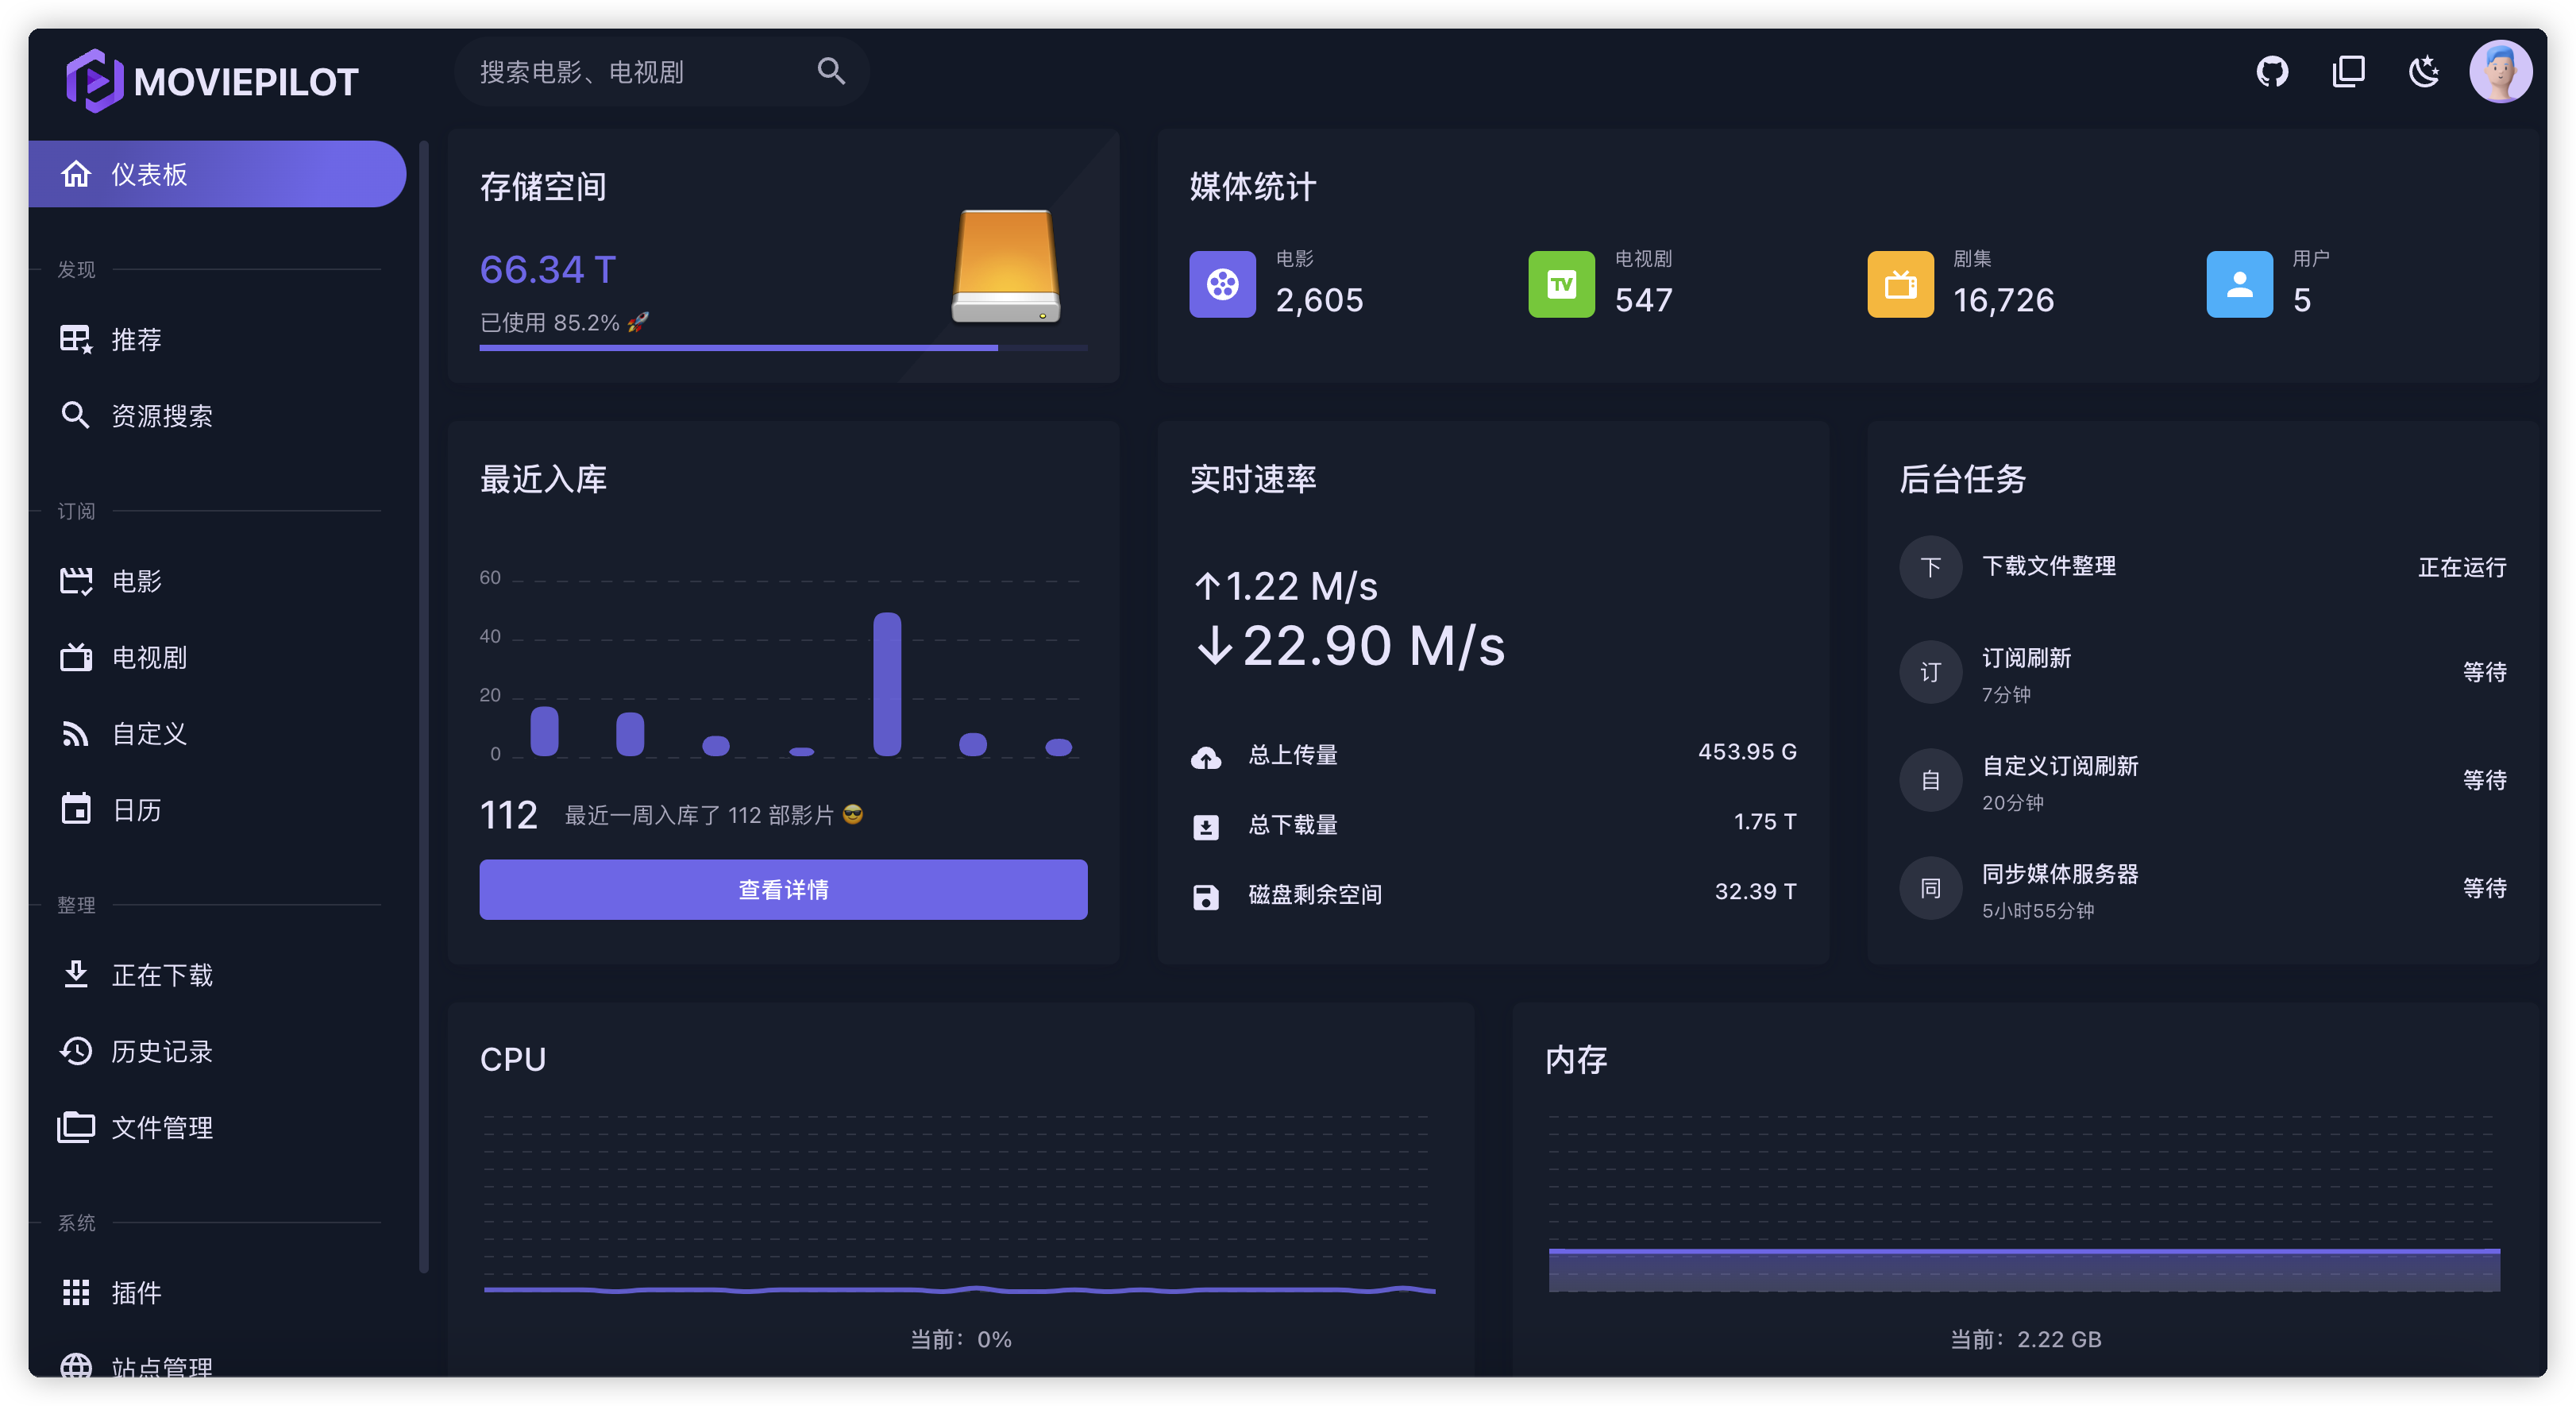Go to 资源搜索 page

(x=161, y=416)
